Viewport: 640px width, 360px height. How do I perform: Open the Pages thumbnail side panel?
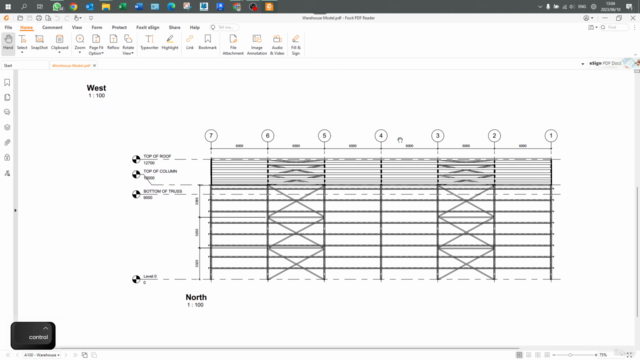[x=7, y=98]
